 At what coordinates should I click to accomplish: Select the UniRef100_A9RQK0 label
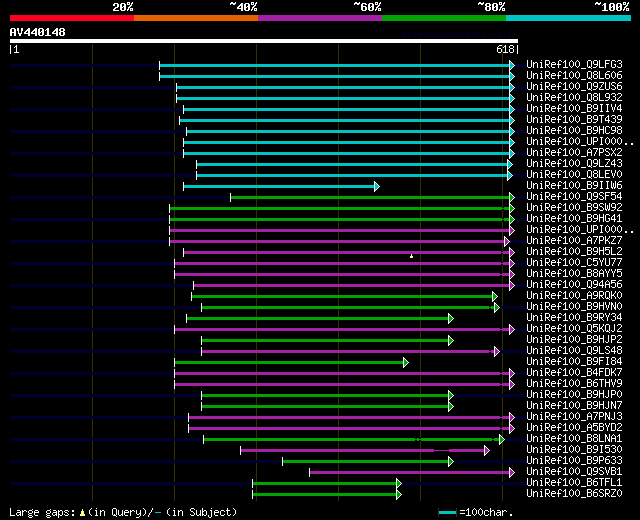point(574,296)
